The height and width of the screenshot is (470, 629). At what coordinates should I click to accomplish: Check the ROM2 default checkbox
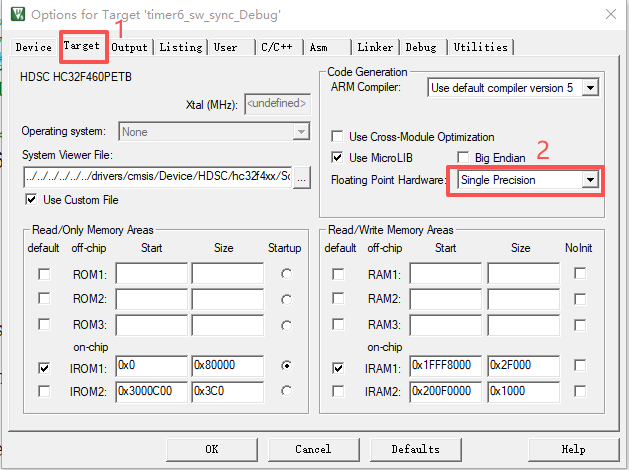click(x=44, y=299)
